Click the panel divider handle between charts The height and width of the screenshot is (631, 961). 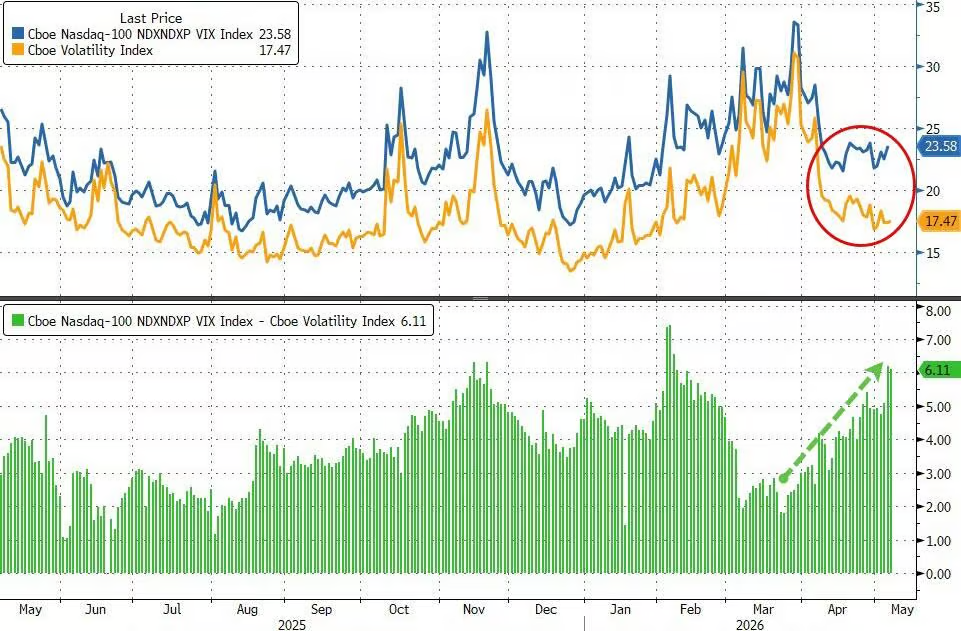[x=480, y=299]
